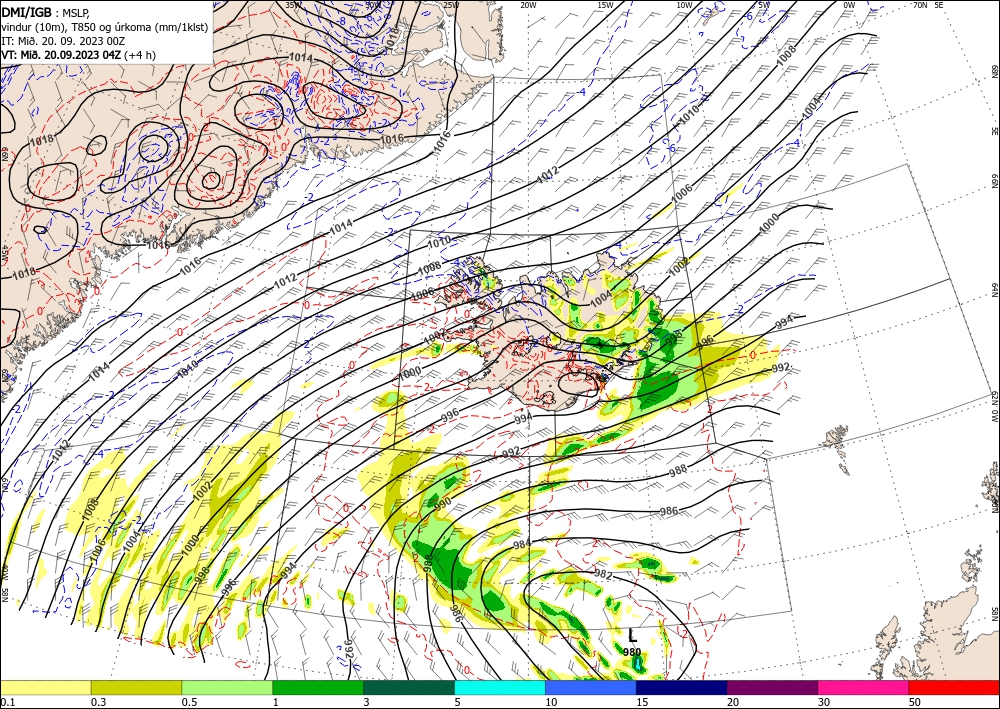Click the '0.1' legend scale value
Viewport: 1000px width, 709px height.
(x=8, y=702)
